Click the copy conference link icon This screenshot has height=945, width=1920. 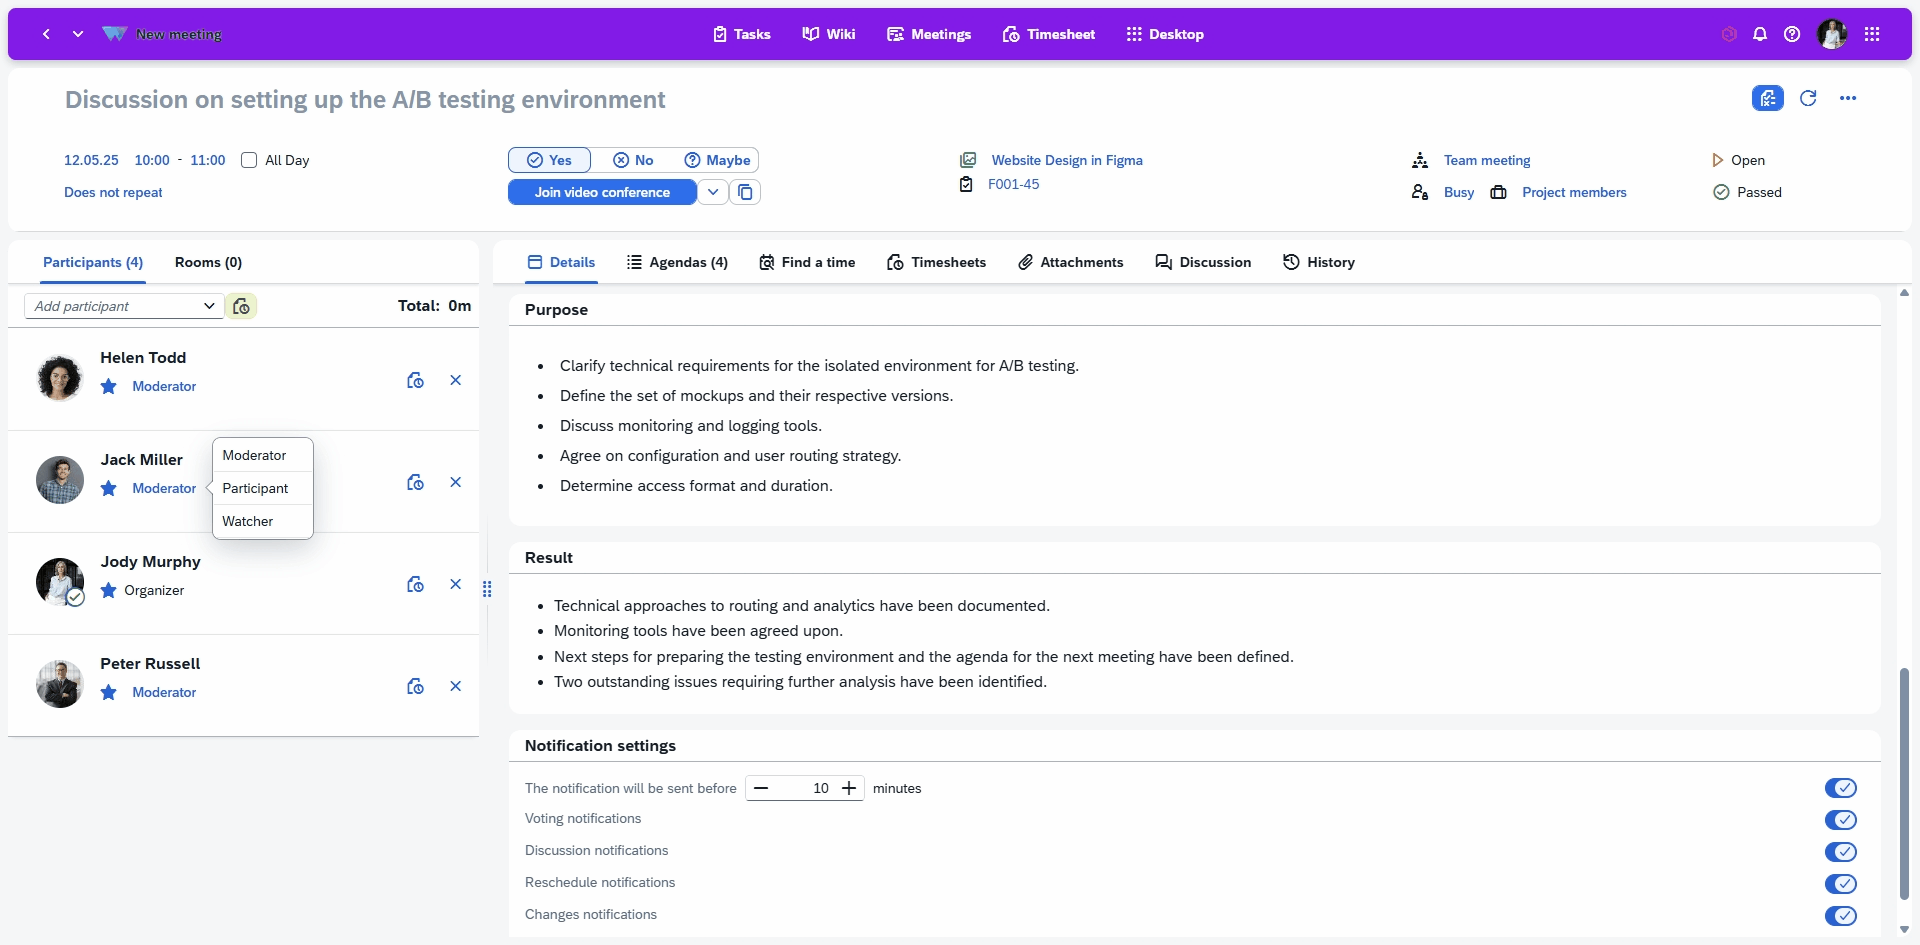[x=745, y=192]
